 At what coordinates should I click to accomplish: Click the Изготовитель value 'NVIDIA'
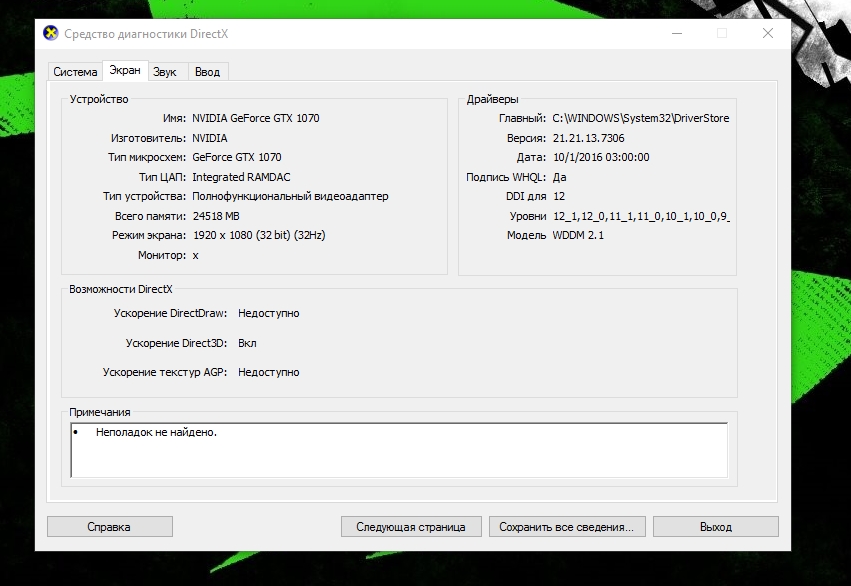point(209,138)
